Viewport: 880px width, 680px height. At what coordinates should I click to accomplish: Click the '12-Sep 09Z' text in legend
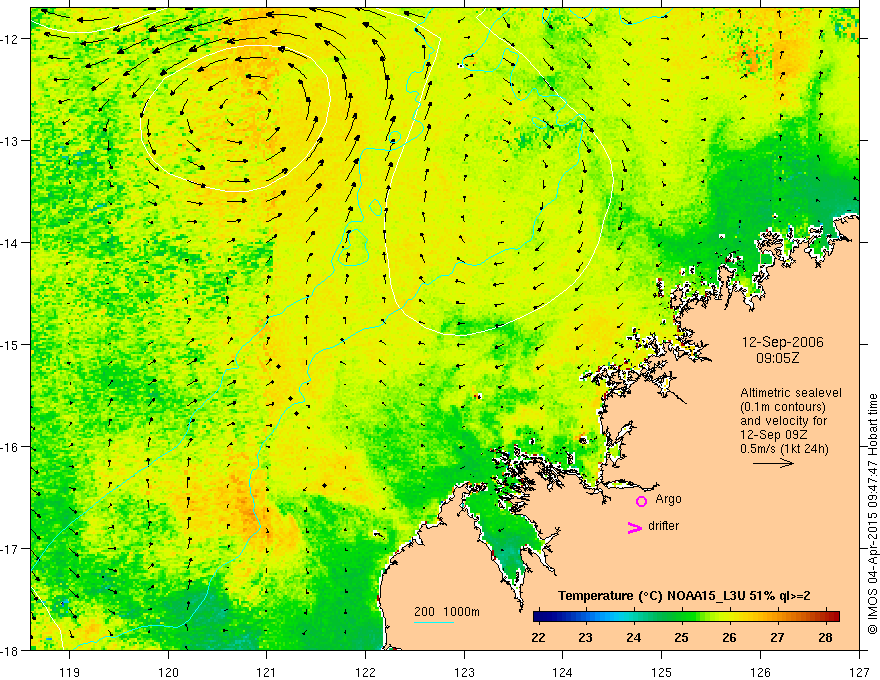click(x=775, y=435)
